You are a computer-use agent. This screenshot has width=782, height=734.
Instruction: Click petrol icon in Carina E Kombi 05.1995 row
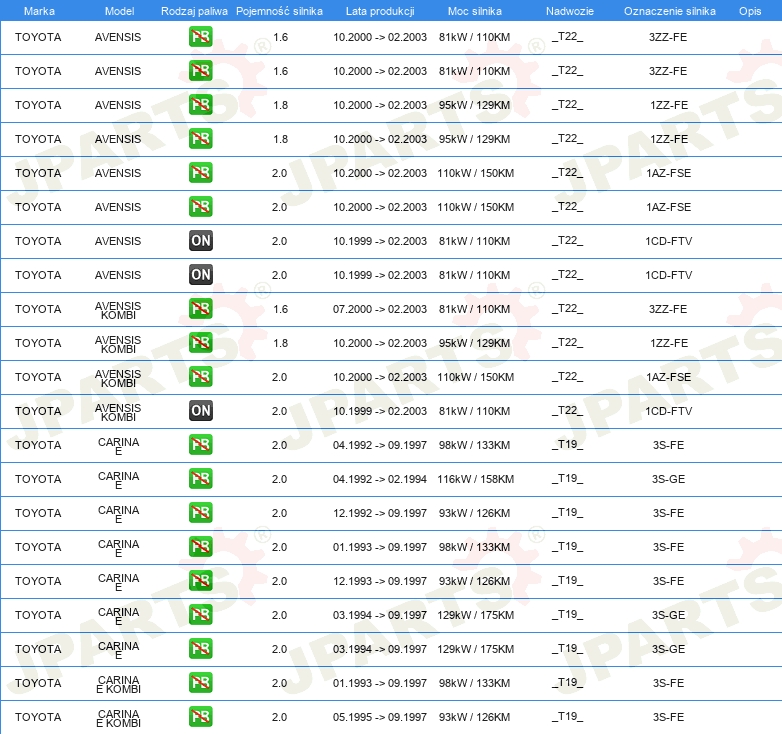[200, 716]
